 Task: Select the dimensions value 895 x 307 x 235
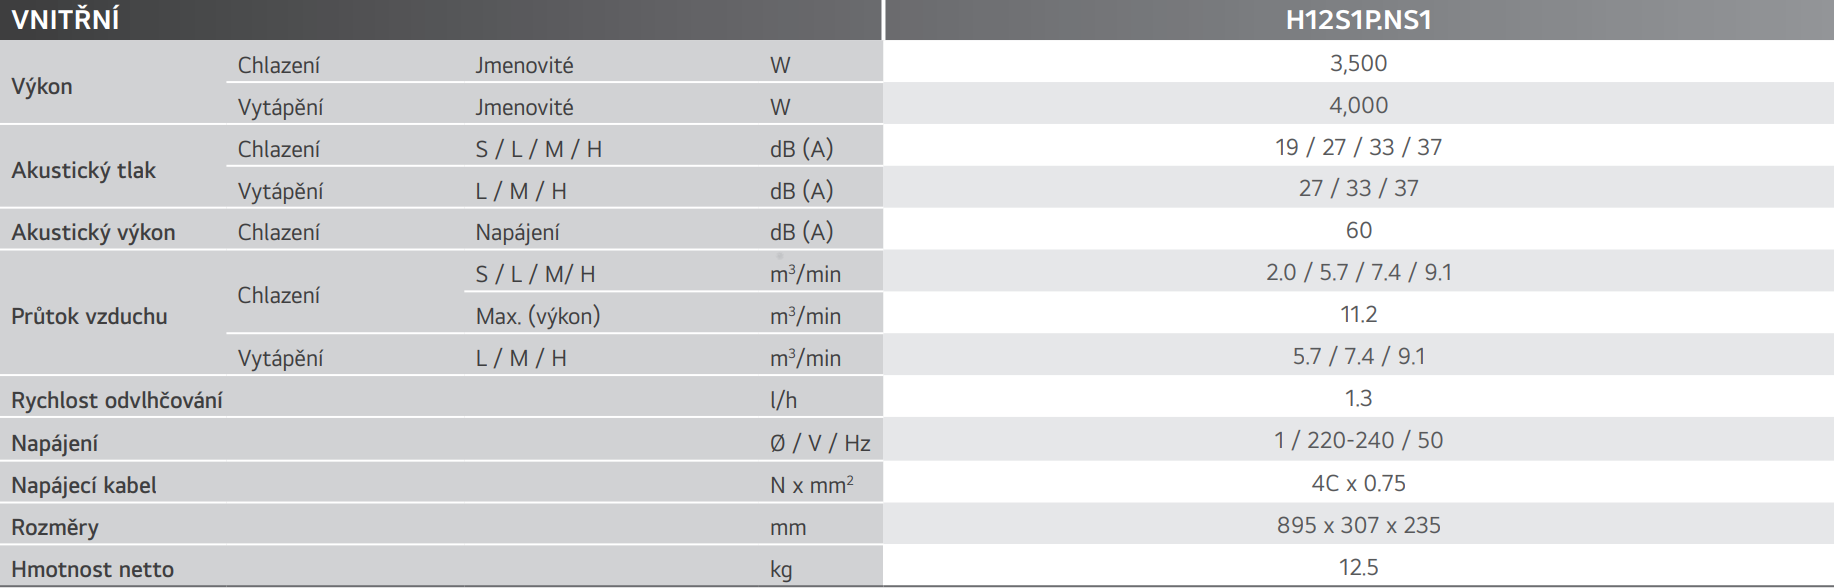coord(1358,525)
